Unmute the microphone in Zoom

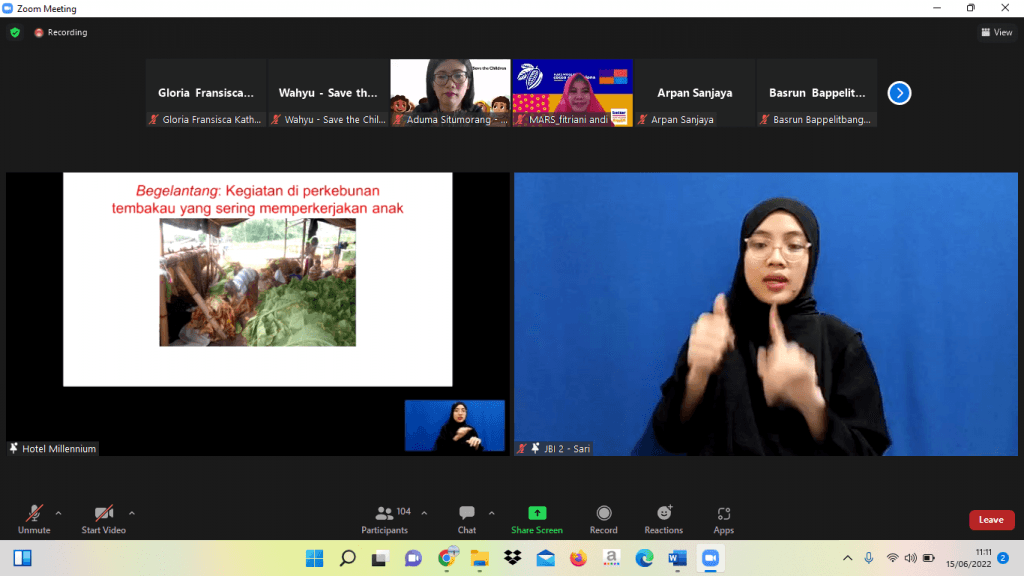34,519
